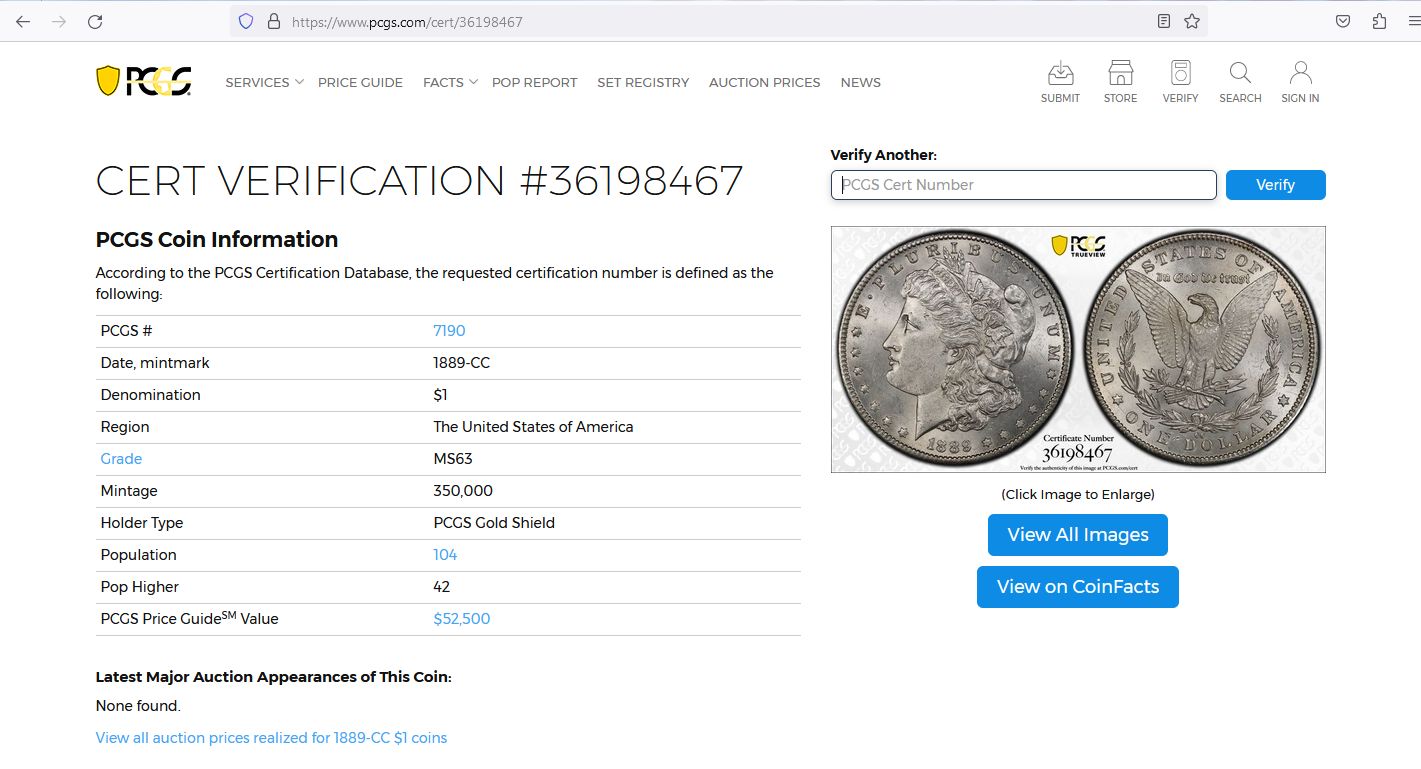Open the Store icon in header
Image resolution: width=1421 pixels, height=769 pixels.
click(x=1120, y=82)
